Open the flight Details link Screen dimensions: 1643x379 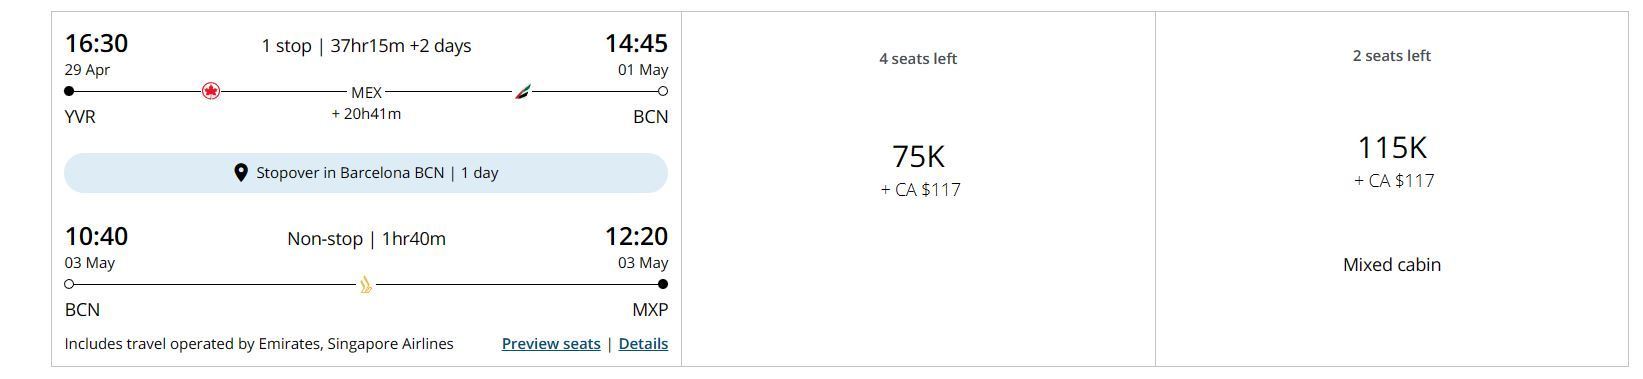pos(643,344)
